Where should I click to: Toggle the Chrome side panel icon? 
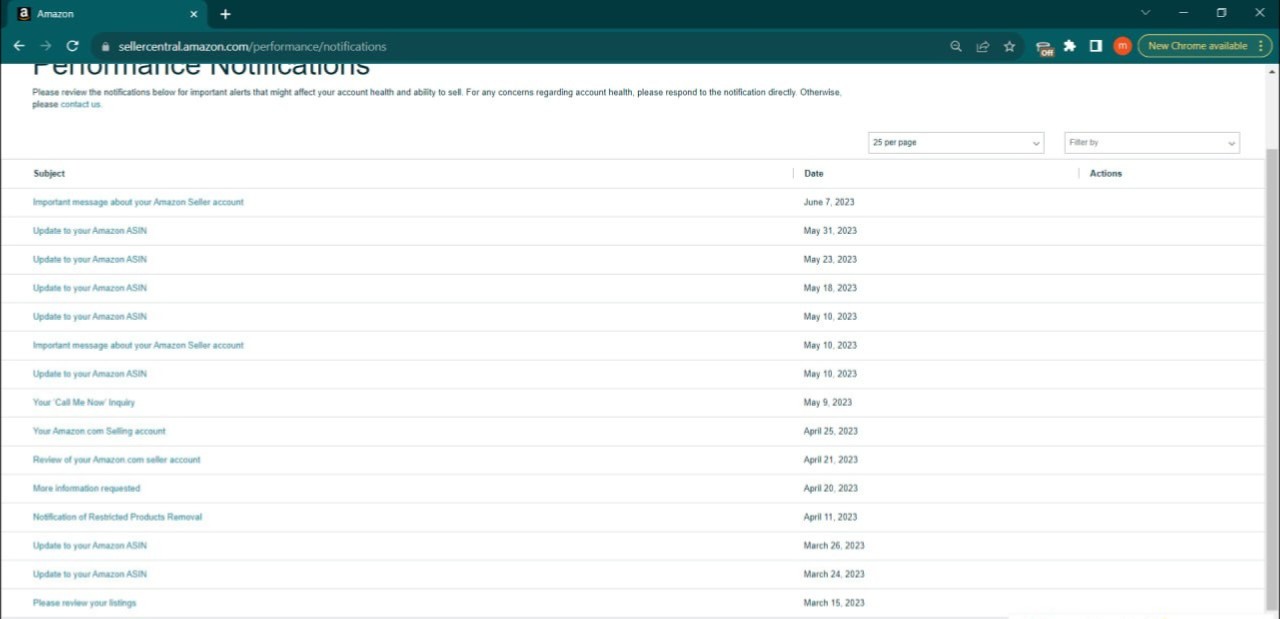coord(1096,46)
